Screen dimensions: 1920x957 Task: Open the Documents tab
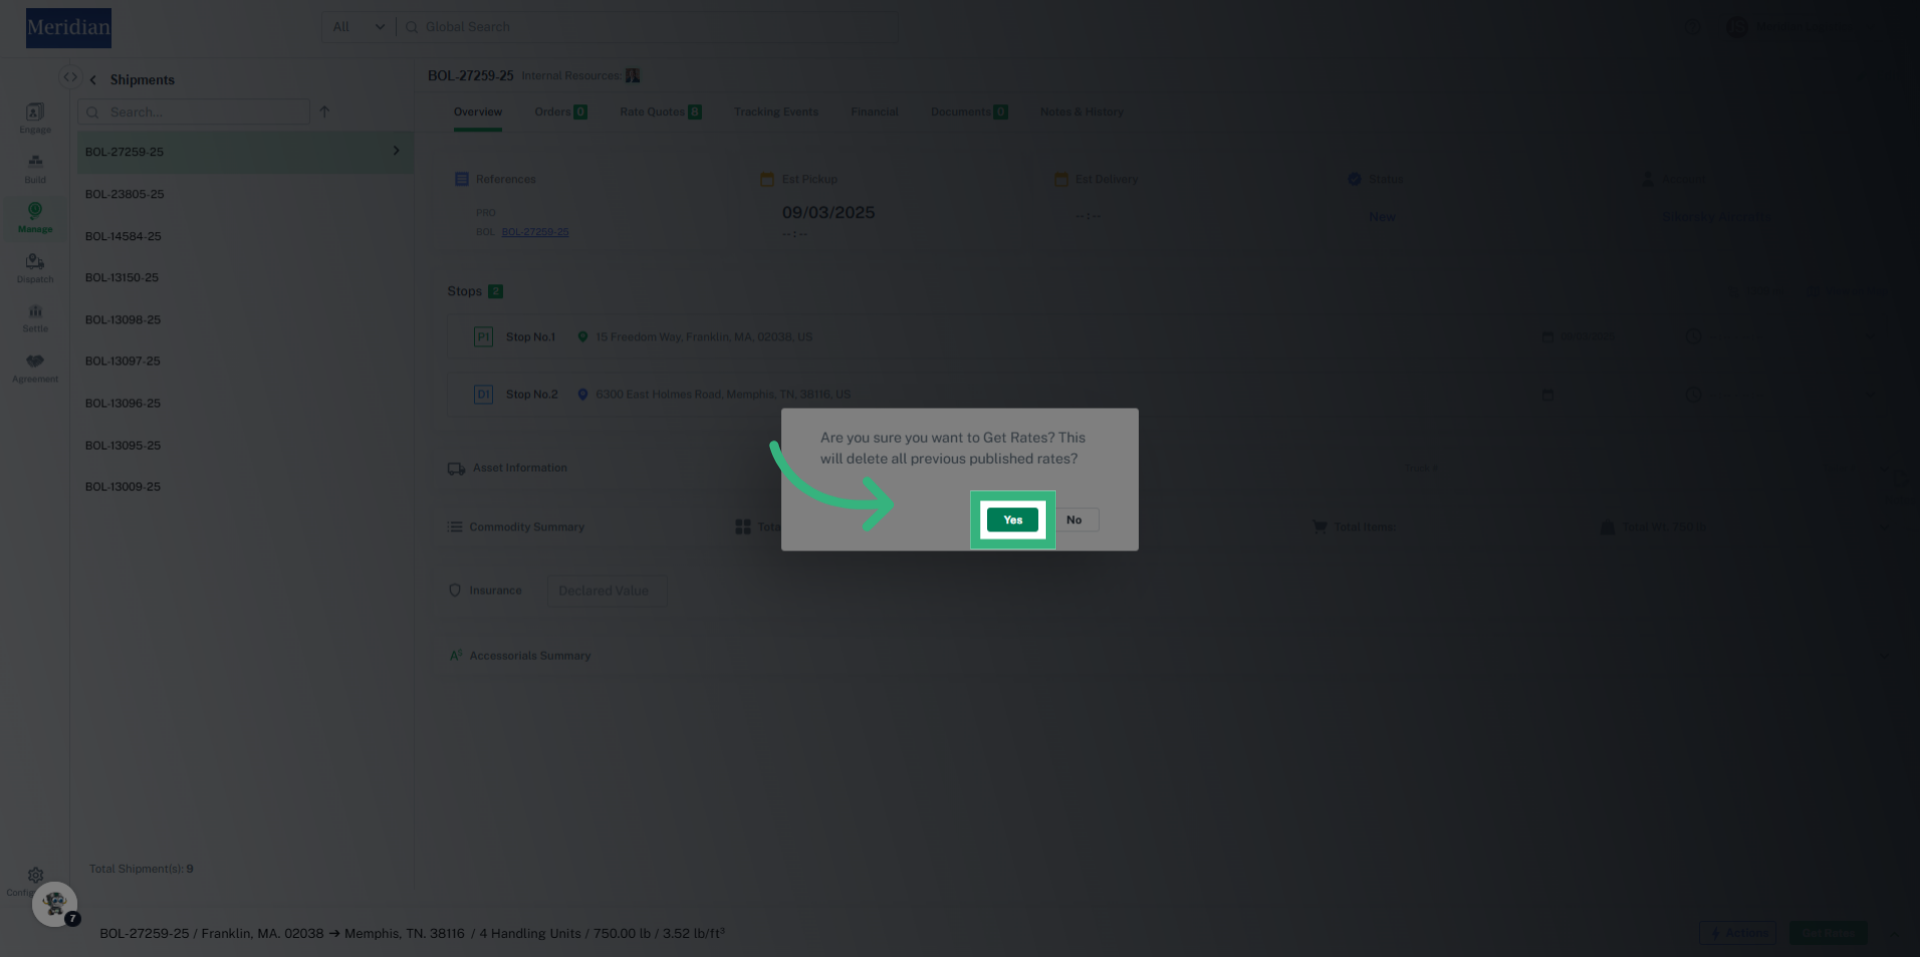[x=969, y=112]
